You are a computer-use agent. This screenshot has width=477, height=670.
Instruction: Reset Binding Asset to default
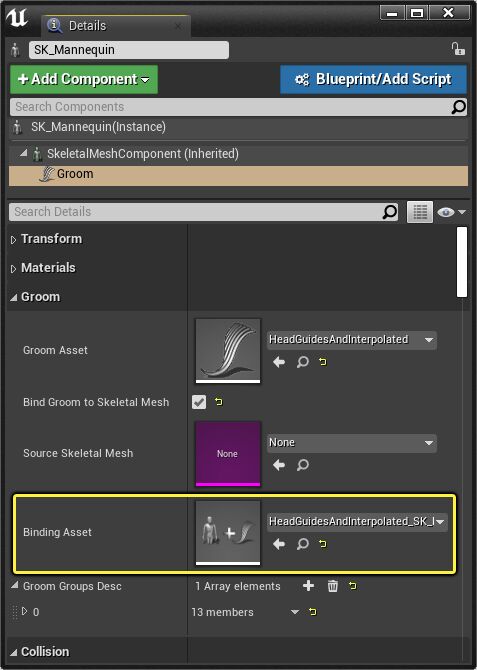click(x=323, y=544)
